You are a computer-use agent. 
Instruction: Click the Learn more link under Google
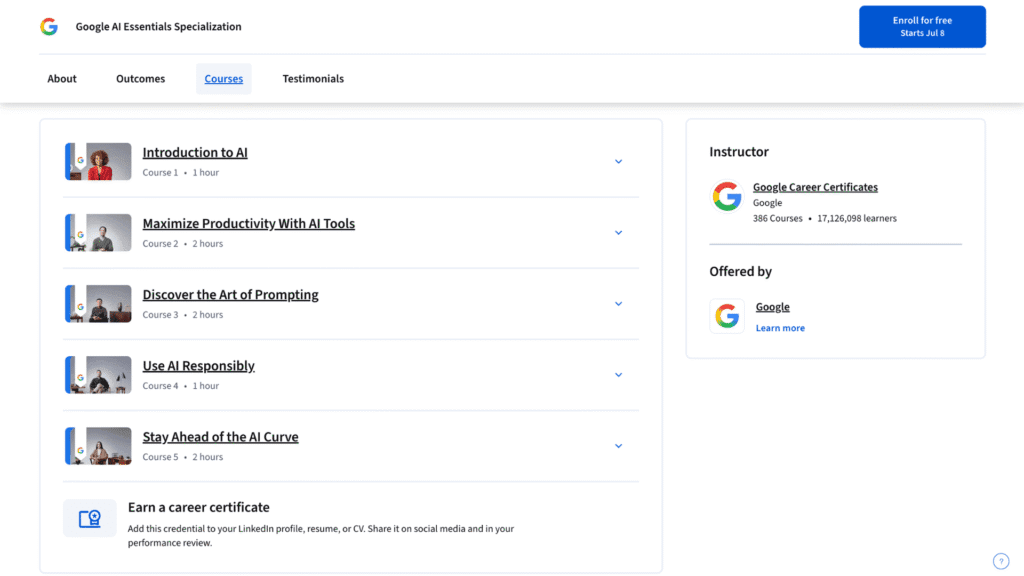[780, 328]
